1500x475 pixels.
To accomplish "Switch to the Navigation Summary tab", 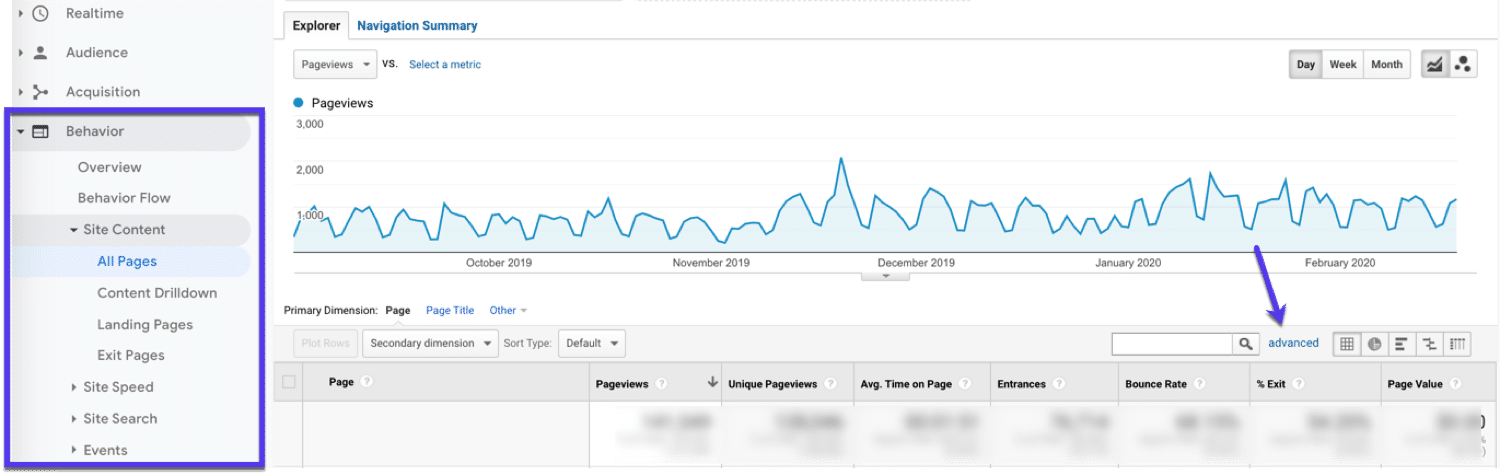I will [x=417, y=26].
